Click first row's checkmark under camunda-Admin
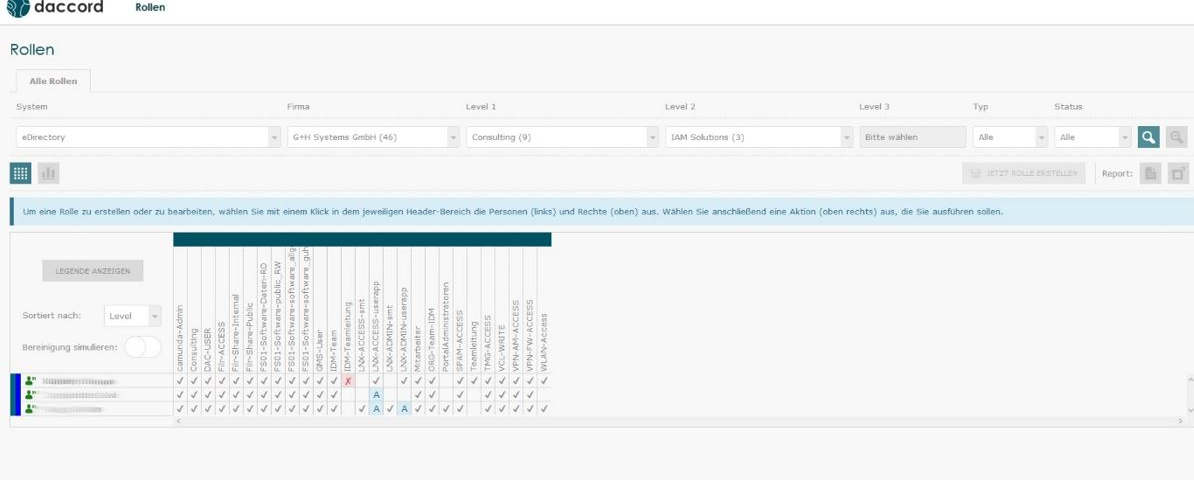This screenshot has width=1194, height=480. click(180, 381)
